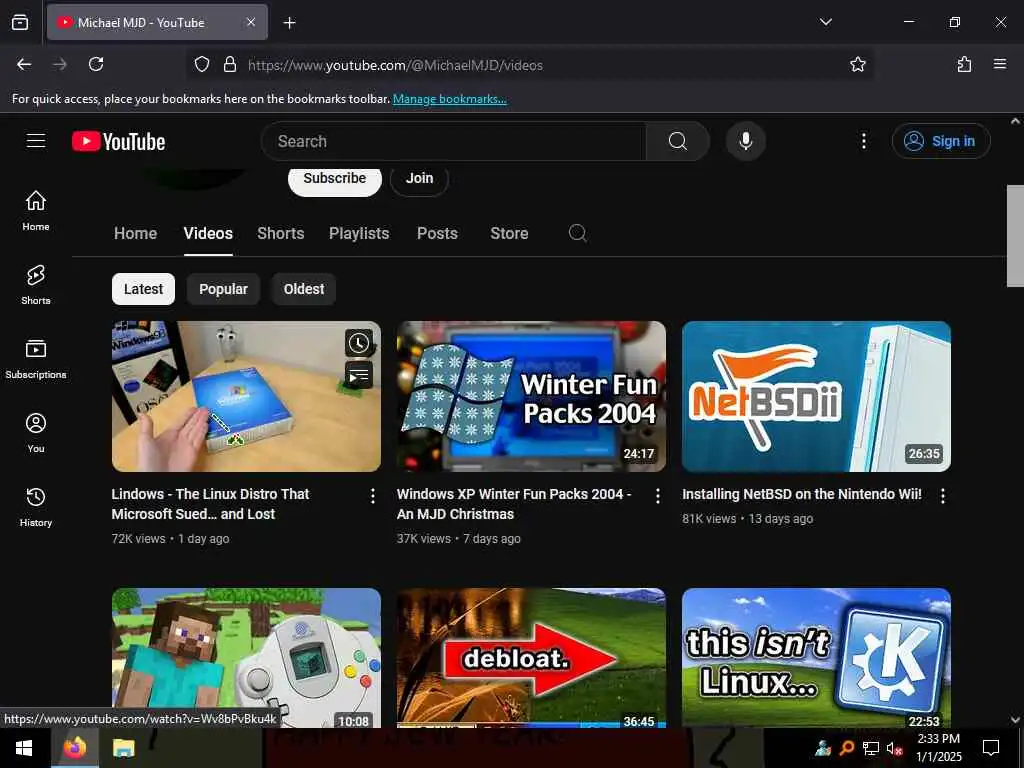The image size is (1024, 768).
Task: Open options menu for Lindows video
Action: click(372, 496)
